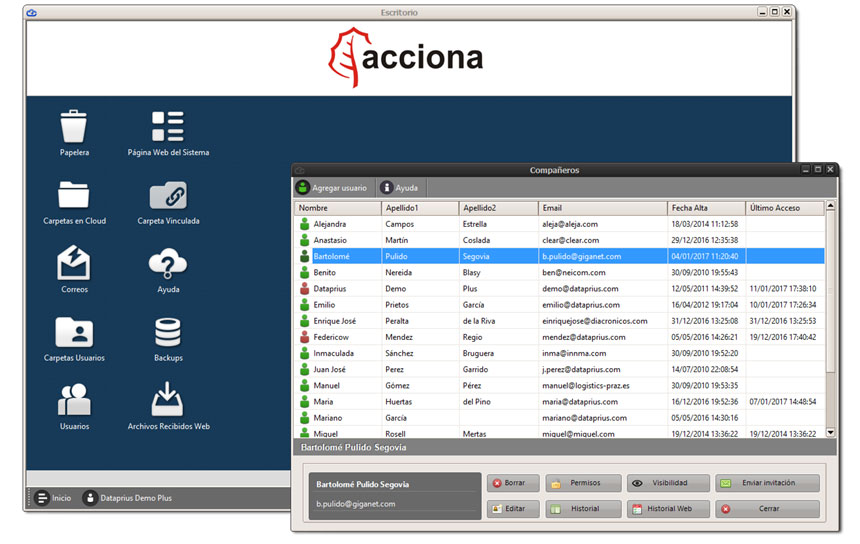Click the green user icon beside Juan José

[x=304, y=369]
